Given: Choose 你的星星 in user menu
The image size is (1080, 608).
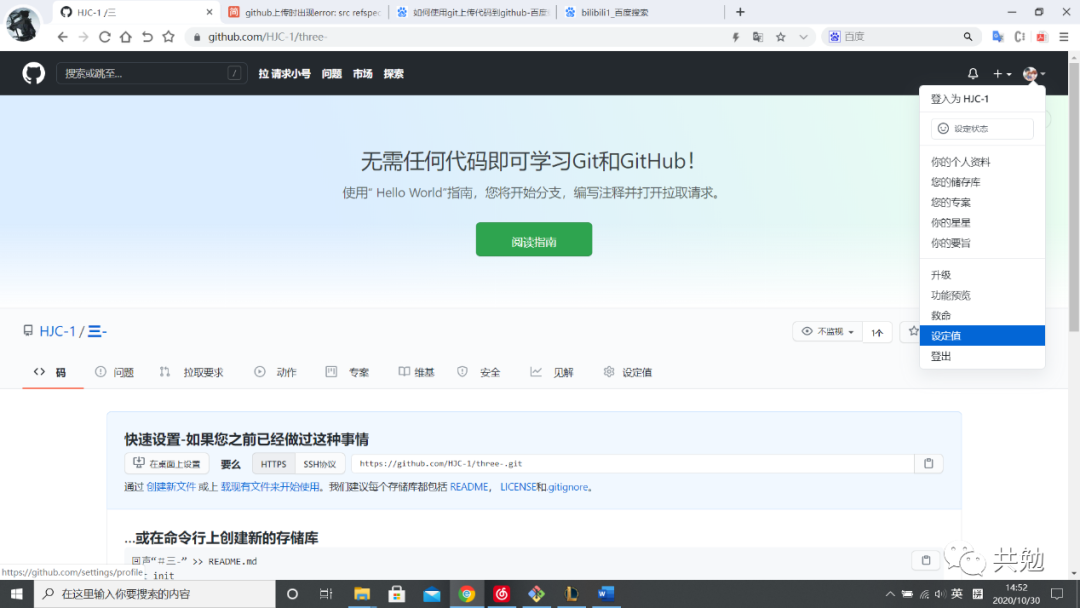Looking at the screenshot, I should tap(951, 222).
